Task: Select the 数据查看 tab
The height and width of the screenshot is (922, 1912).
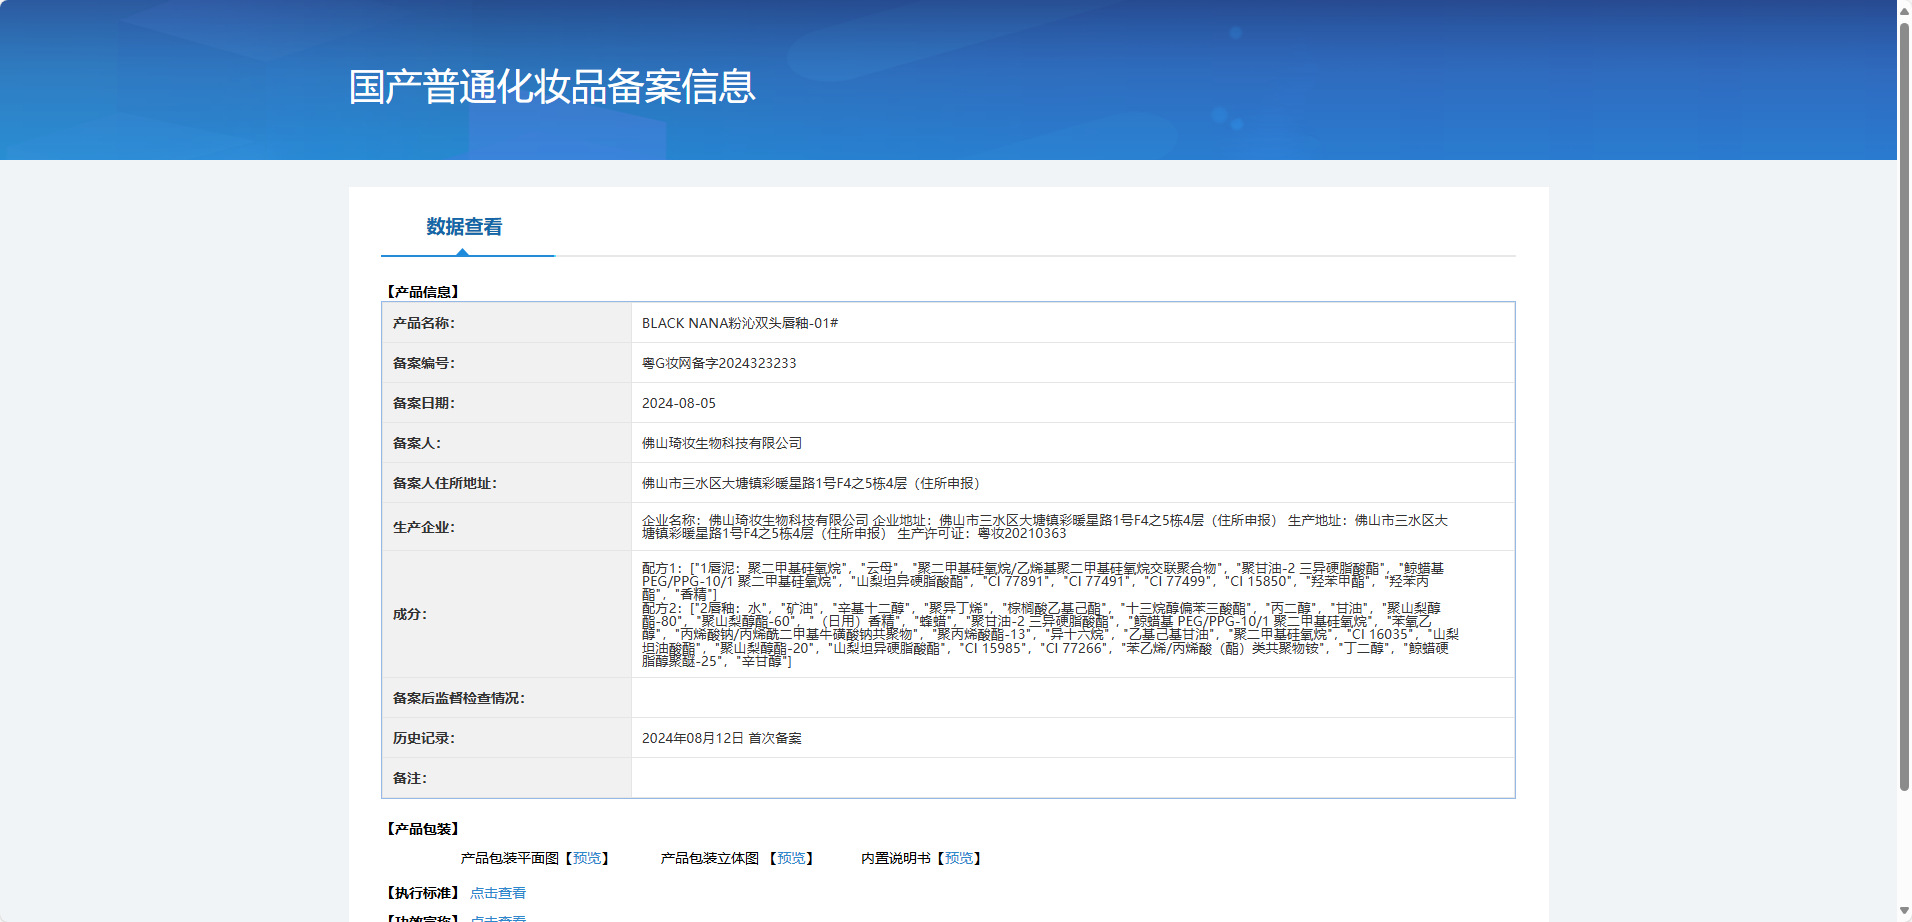Action: tap(464, 227)
